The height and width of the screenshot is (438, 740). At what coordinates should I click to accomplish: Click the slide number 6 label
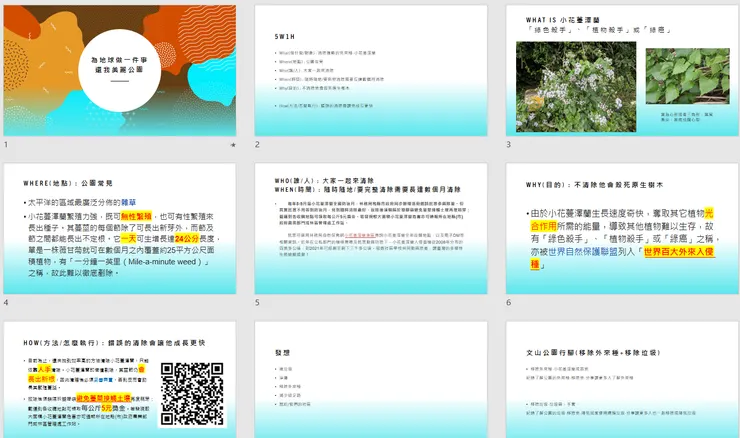pyautogui.click(x=508, y=303)
